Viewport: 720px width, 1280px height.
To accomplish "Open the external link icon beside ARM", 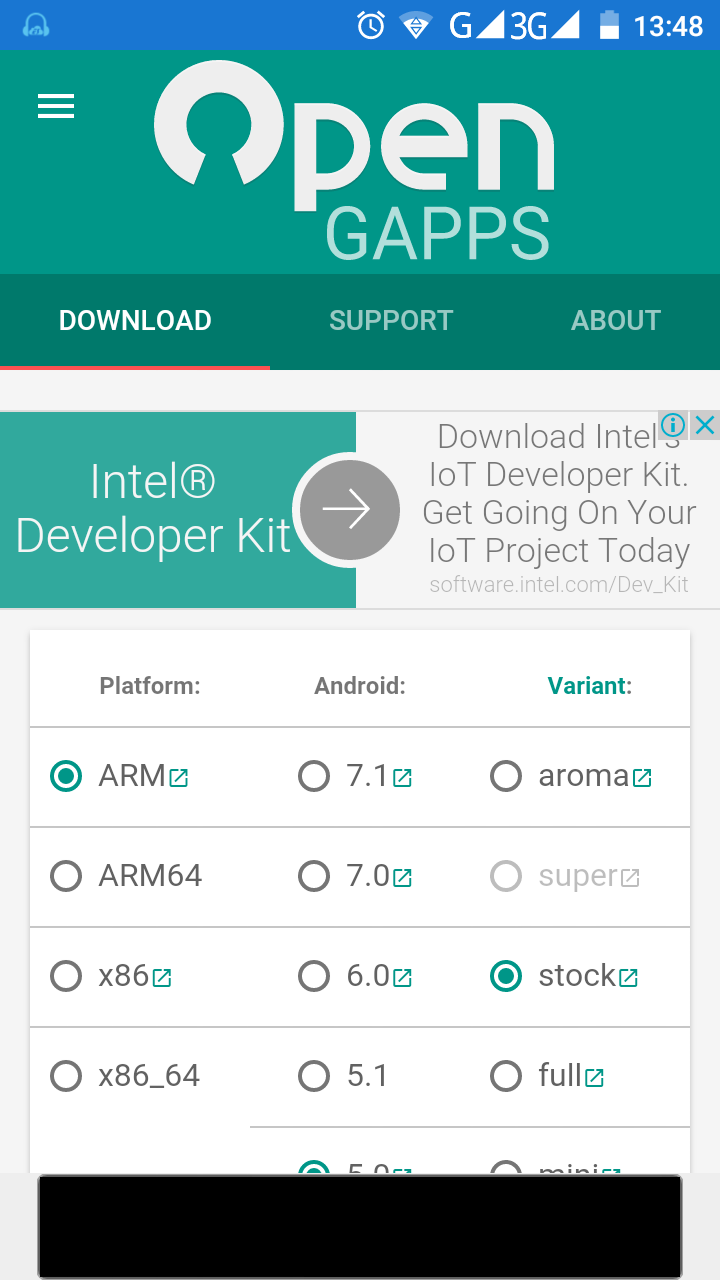I will (179, 778).
